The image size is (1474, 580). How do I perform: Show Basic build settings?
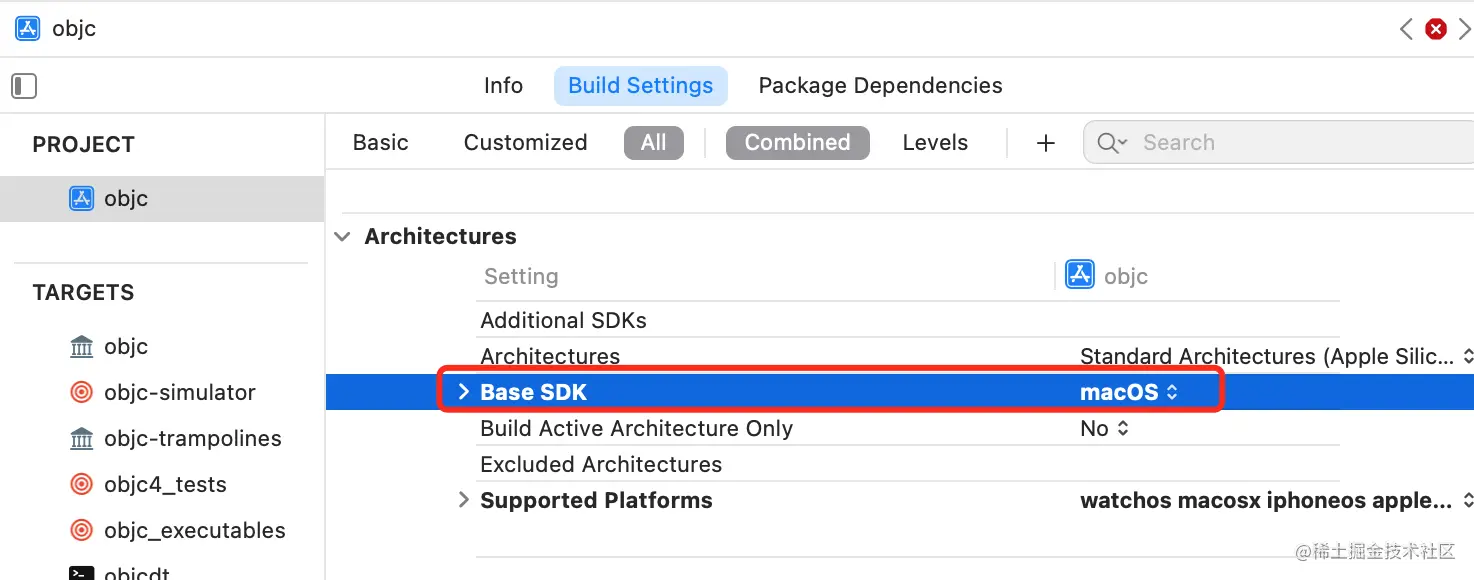(380, 143)
